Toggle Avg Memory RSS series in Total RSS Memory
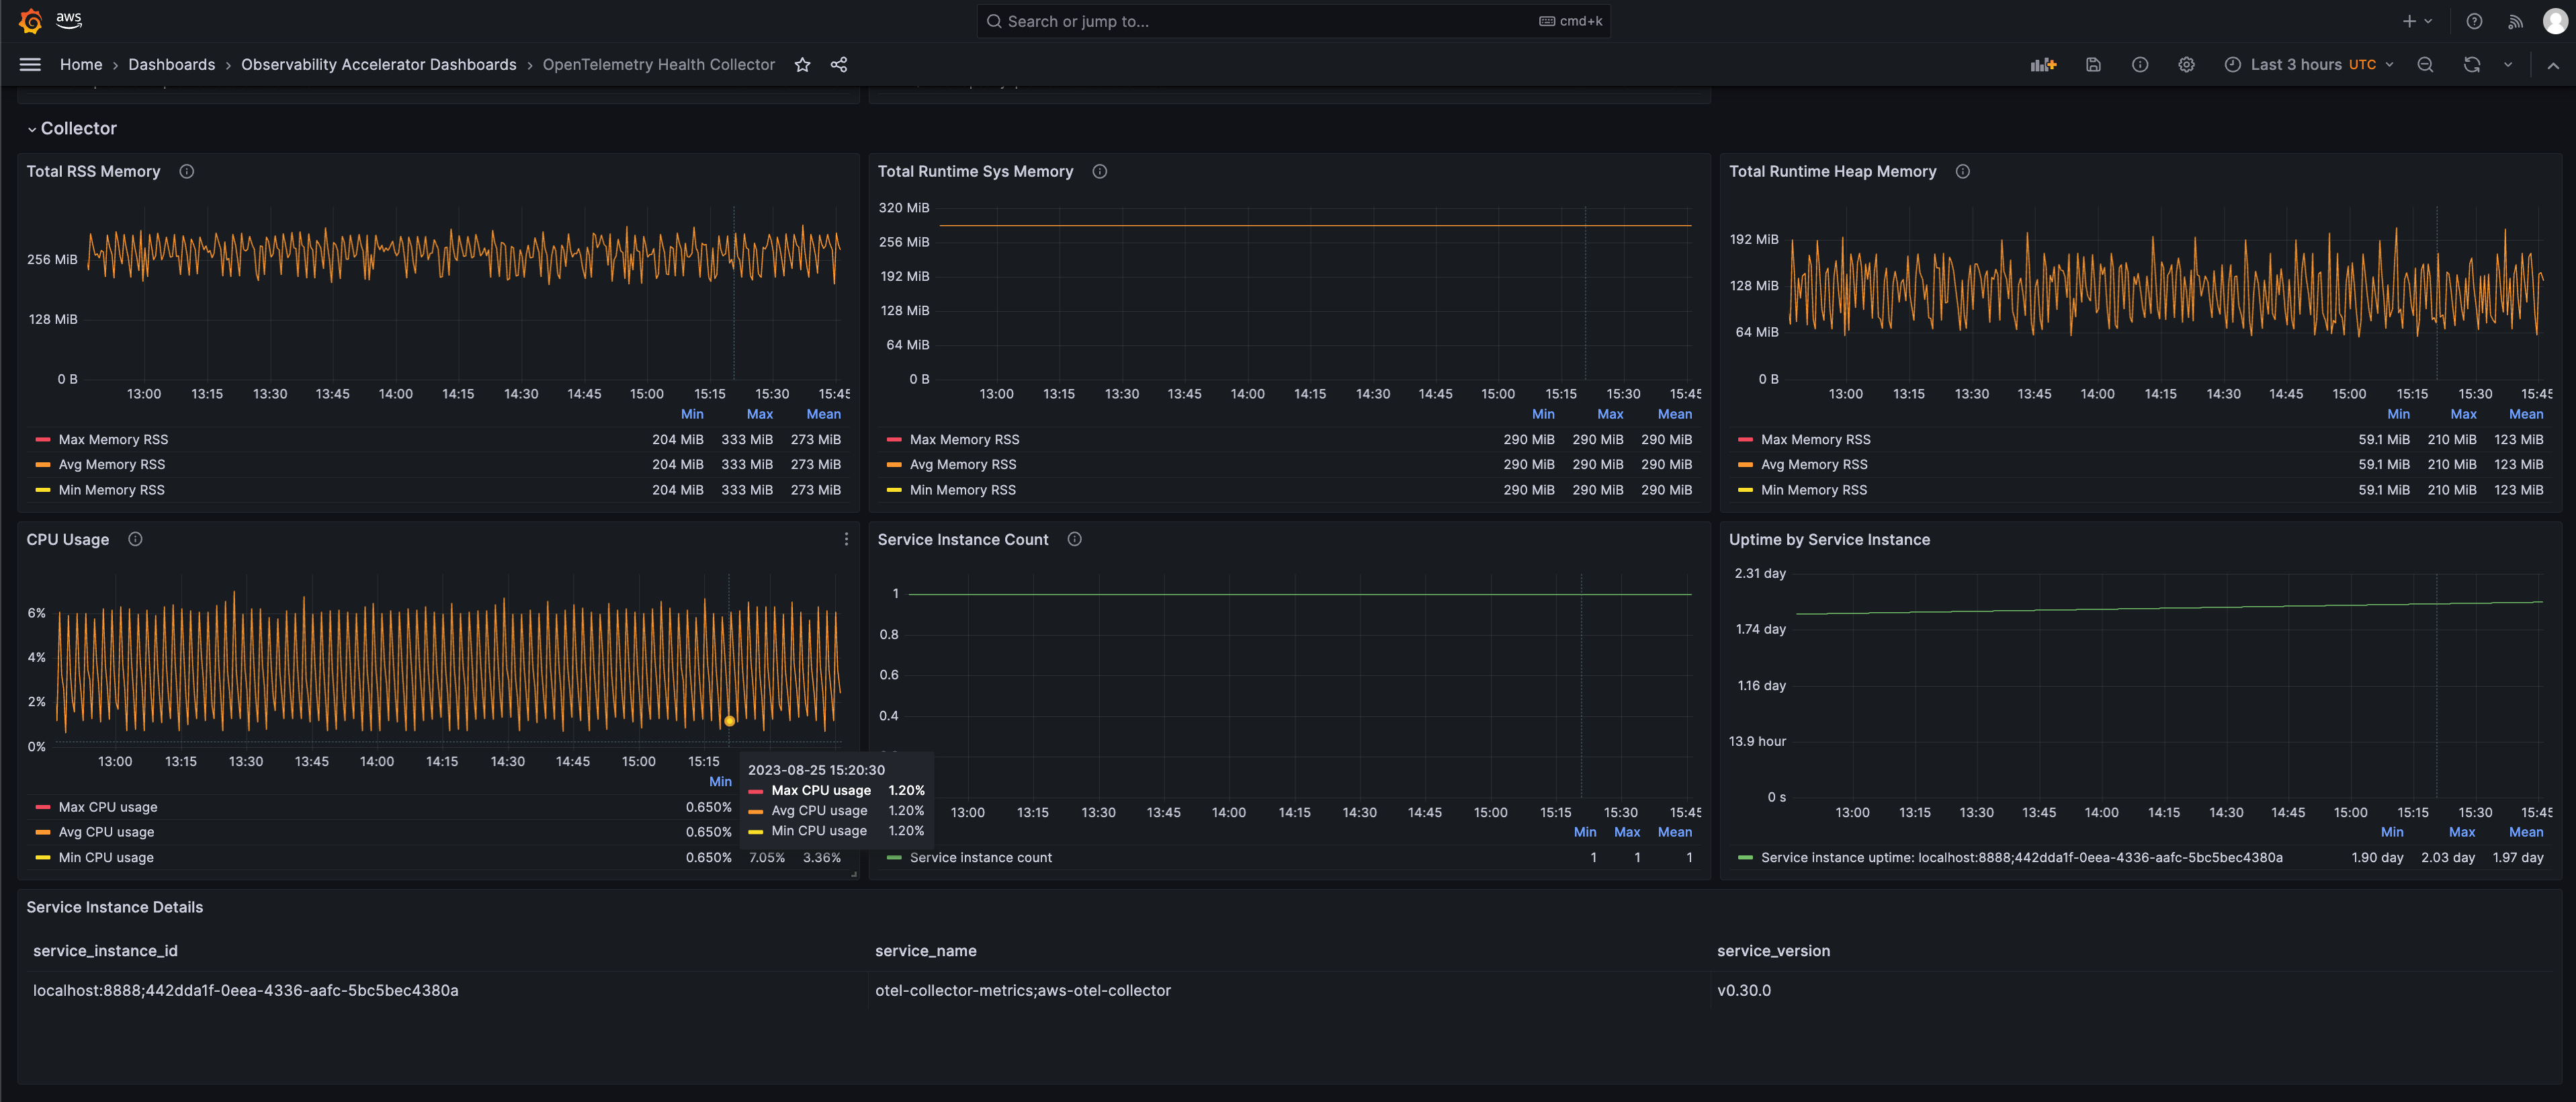2576x1102 pixels. pyautogui.click(x=112, y=465)
